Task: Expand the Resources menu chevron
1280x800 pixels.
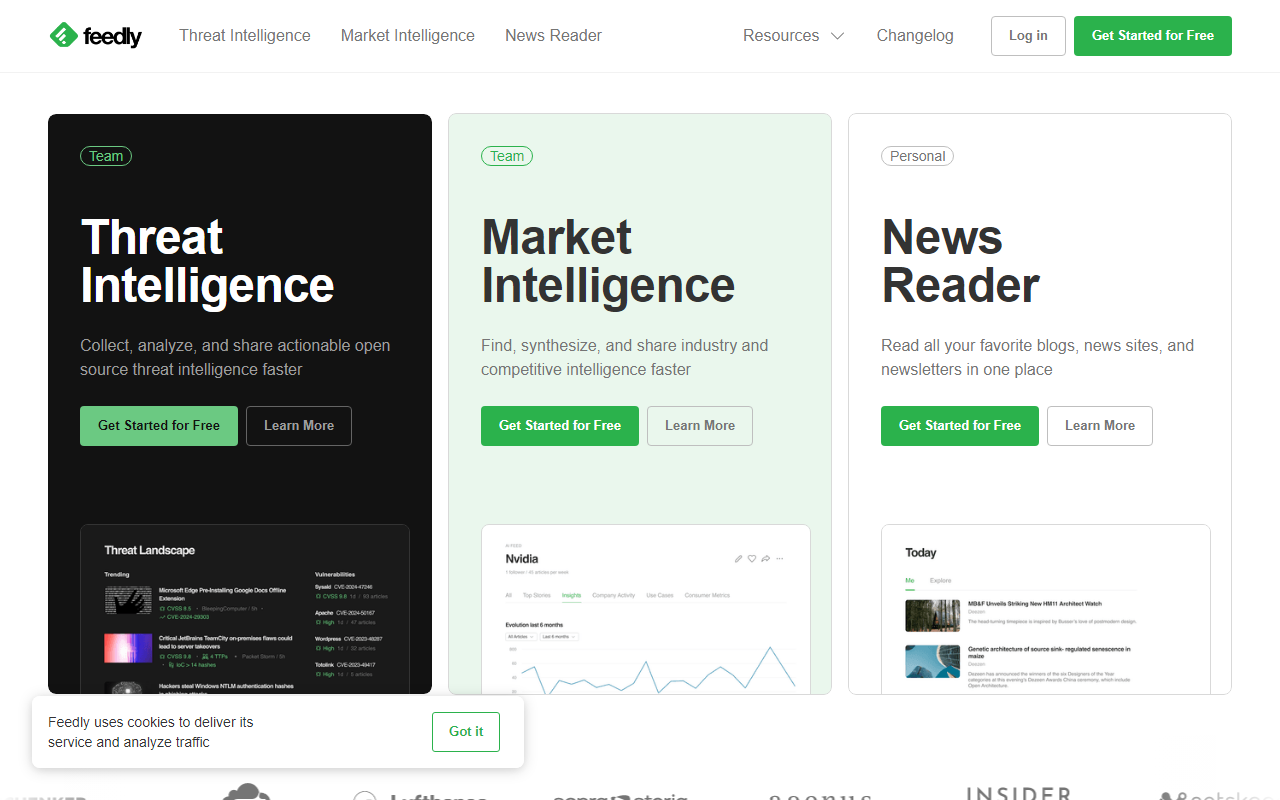Action: tap(837, 36)
